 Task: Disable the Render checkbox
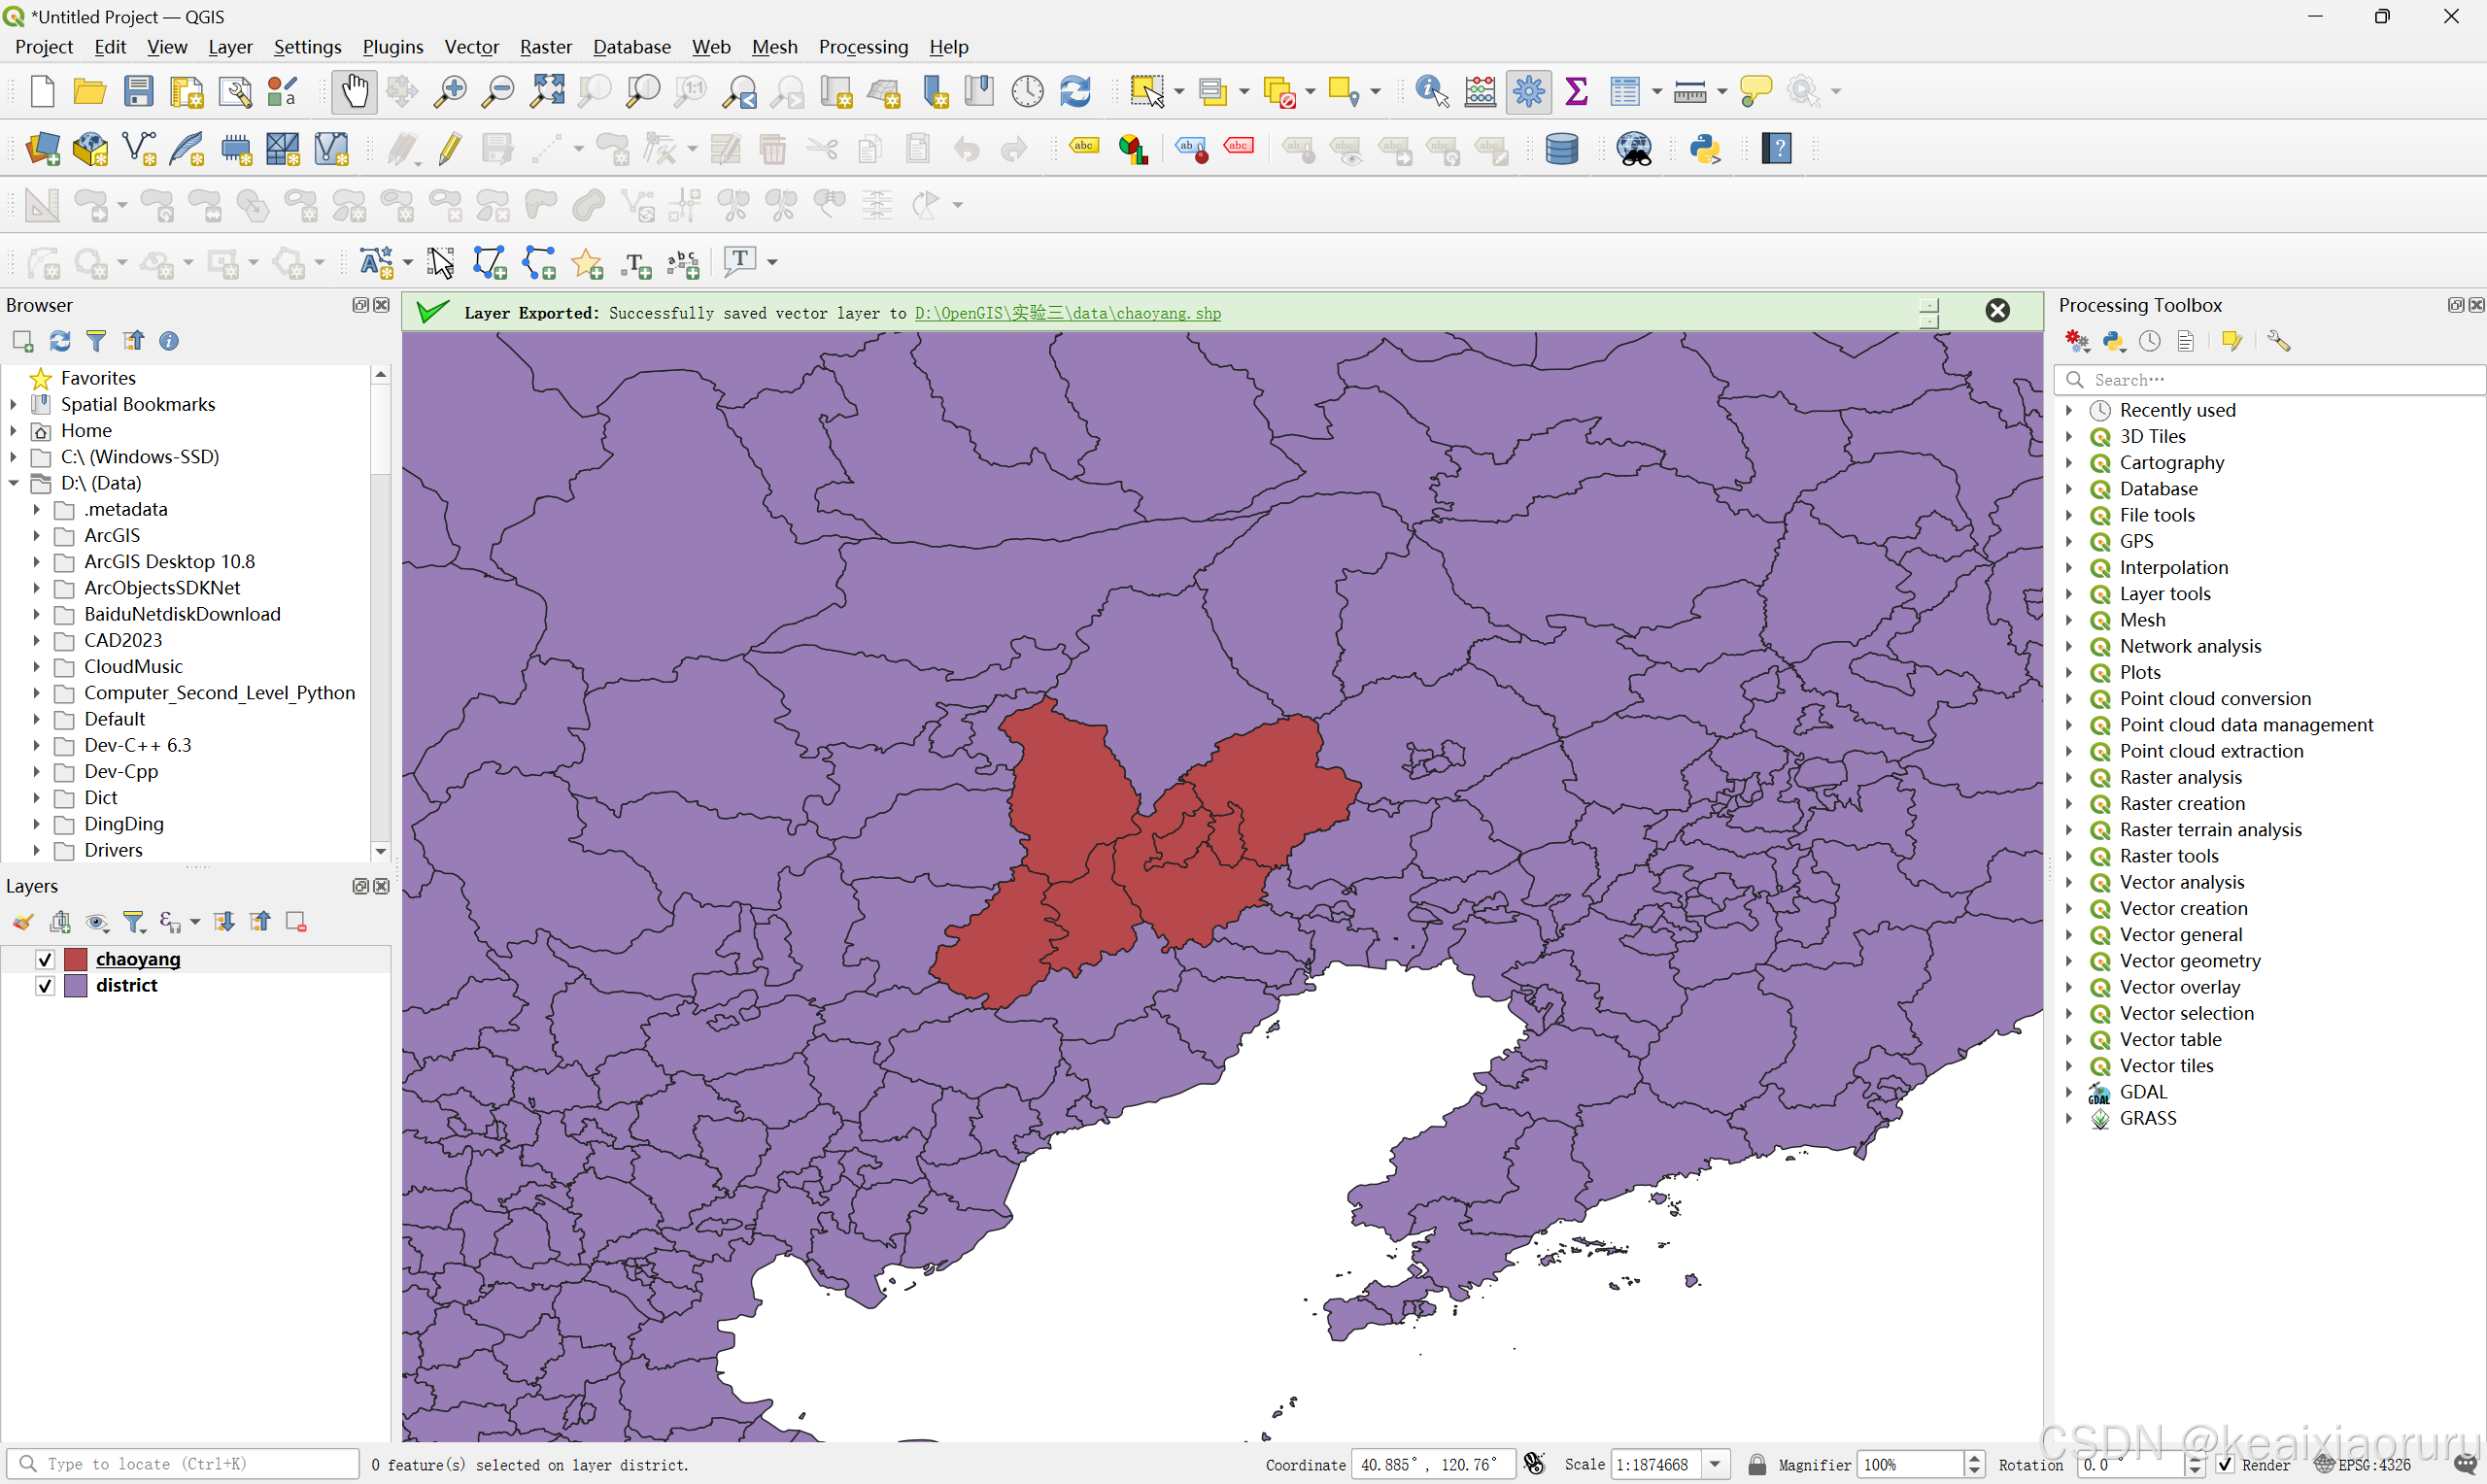click(x=2226, y=1464)
